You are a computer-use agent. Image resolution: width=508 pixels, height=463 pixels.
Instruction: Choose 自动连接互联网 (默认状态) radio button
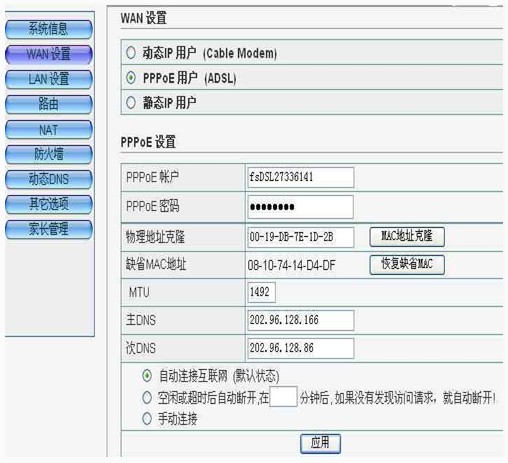[147, 376]
